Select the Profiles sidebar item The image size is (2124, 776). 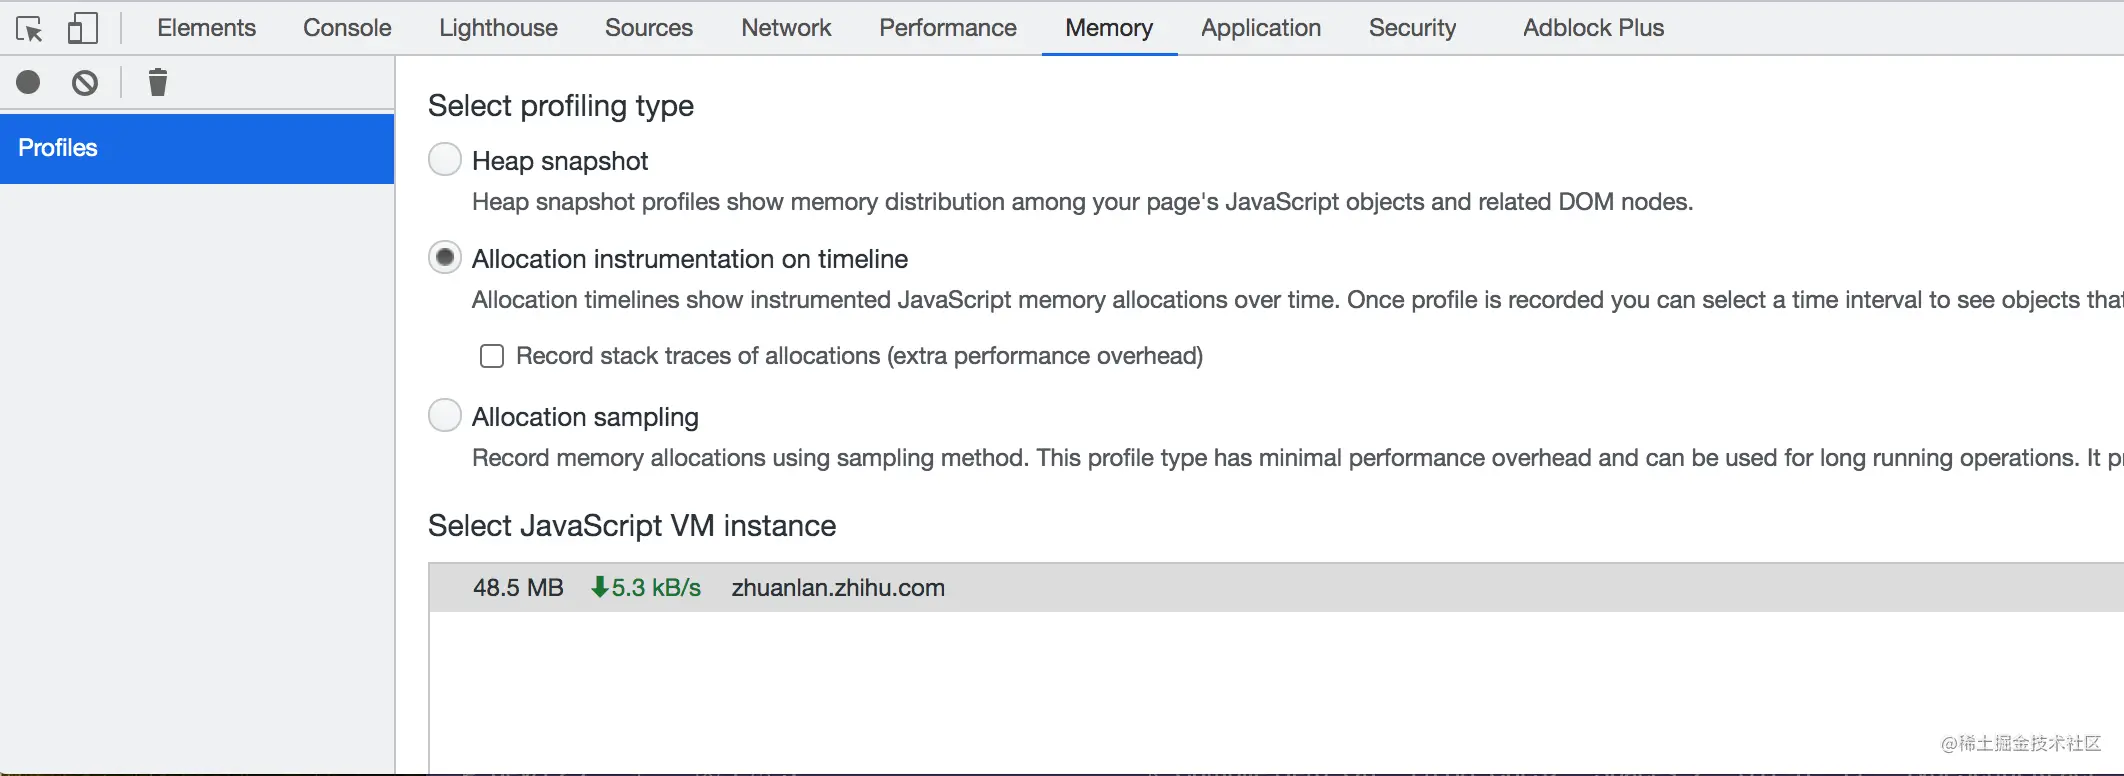(x=197, y=148)
